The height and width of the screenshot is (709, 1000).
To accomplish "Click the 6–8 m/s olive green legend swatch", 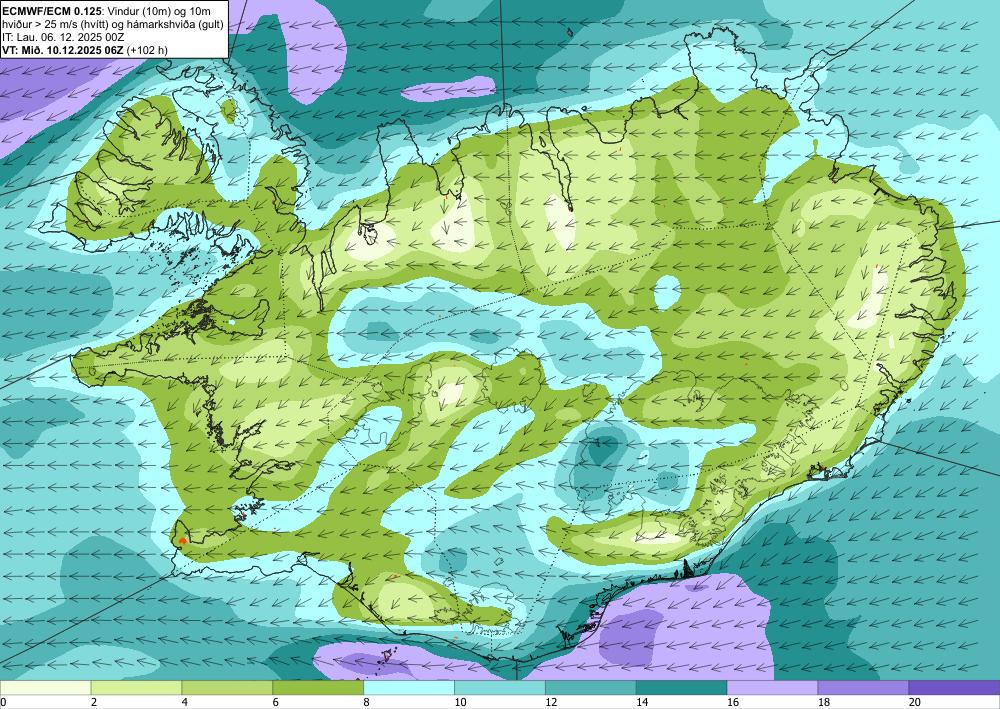I will (318, 688).
